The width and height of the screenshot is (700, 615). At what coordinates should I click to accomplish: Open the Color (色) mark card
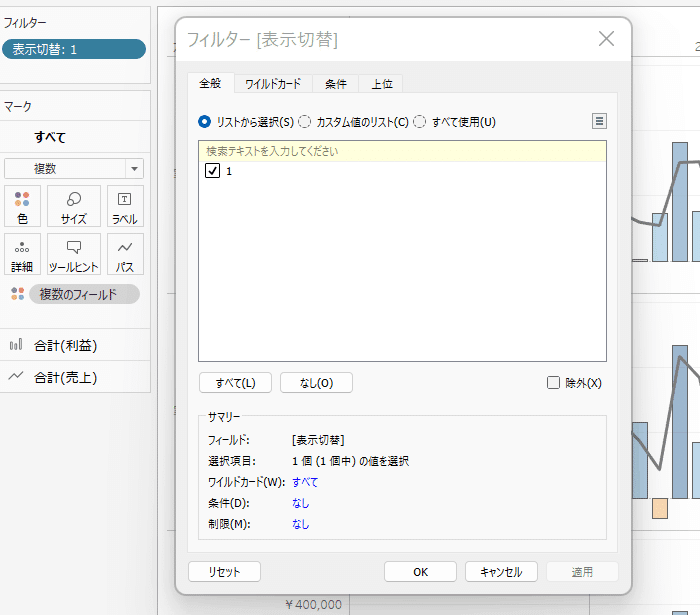coord(22,206)
